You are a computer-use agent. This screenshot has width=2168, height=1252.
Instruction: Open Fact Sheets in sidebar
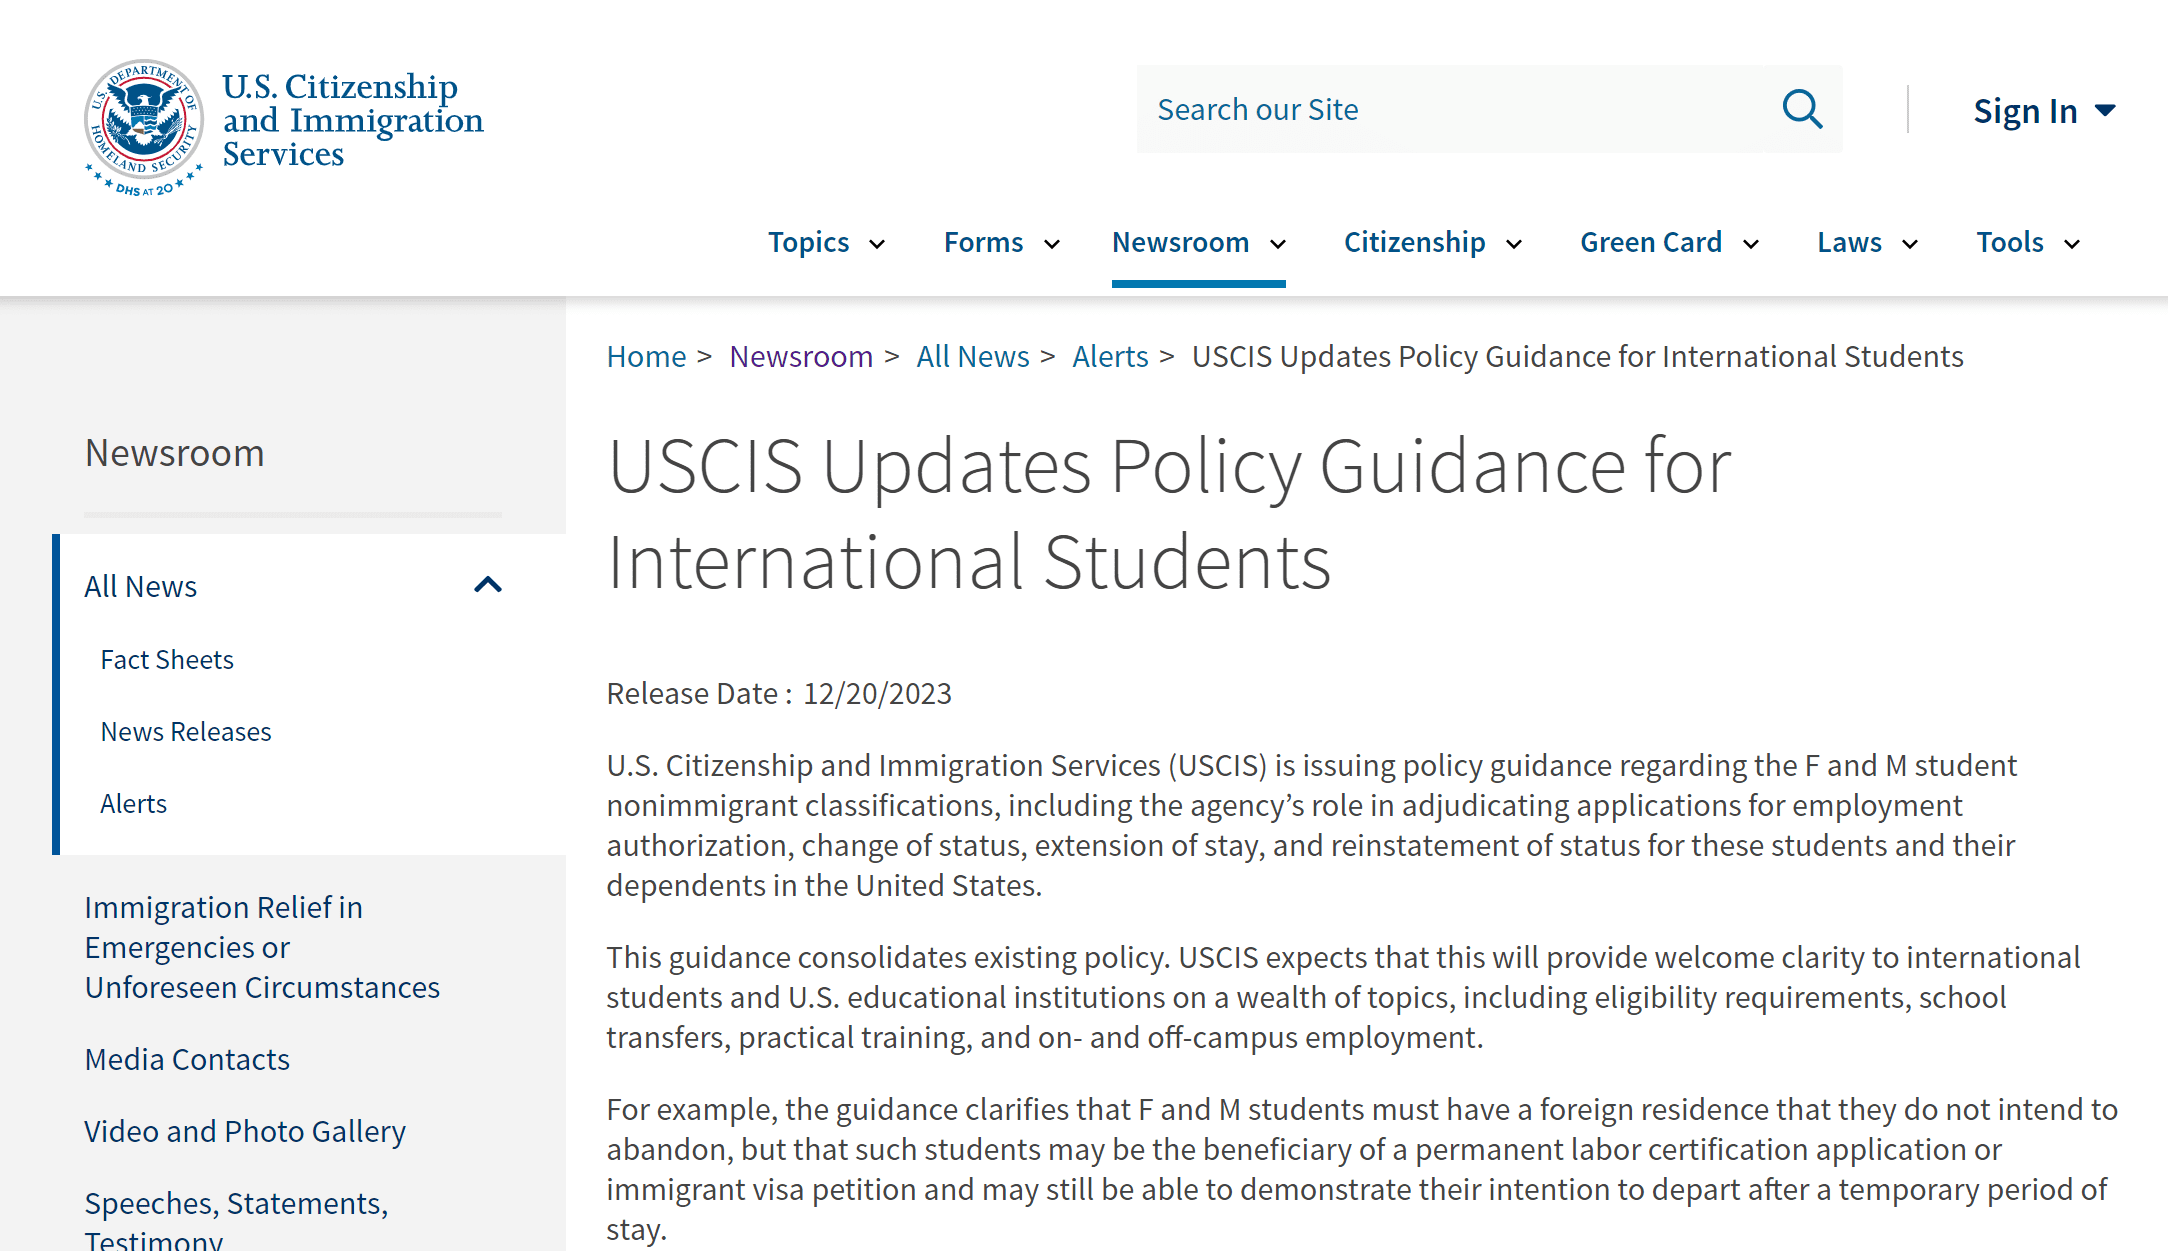coord(167,660)
